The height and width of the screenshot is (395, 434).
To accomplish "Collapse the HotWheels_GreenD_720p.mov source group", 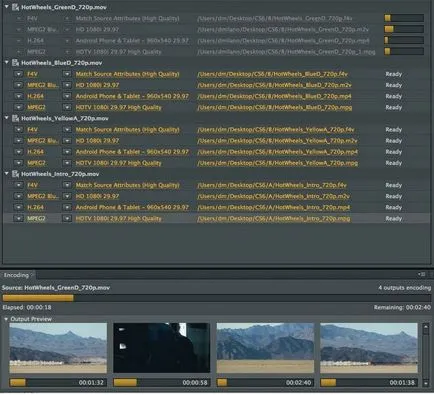I will click(6, 7).
